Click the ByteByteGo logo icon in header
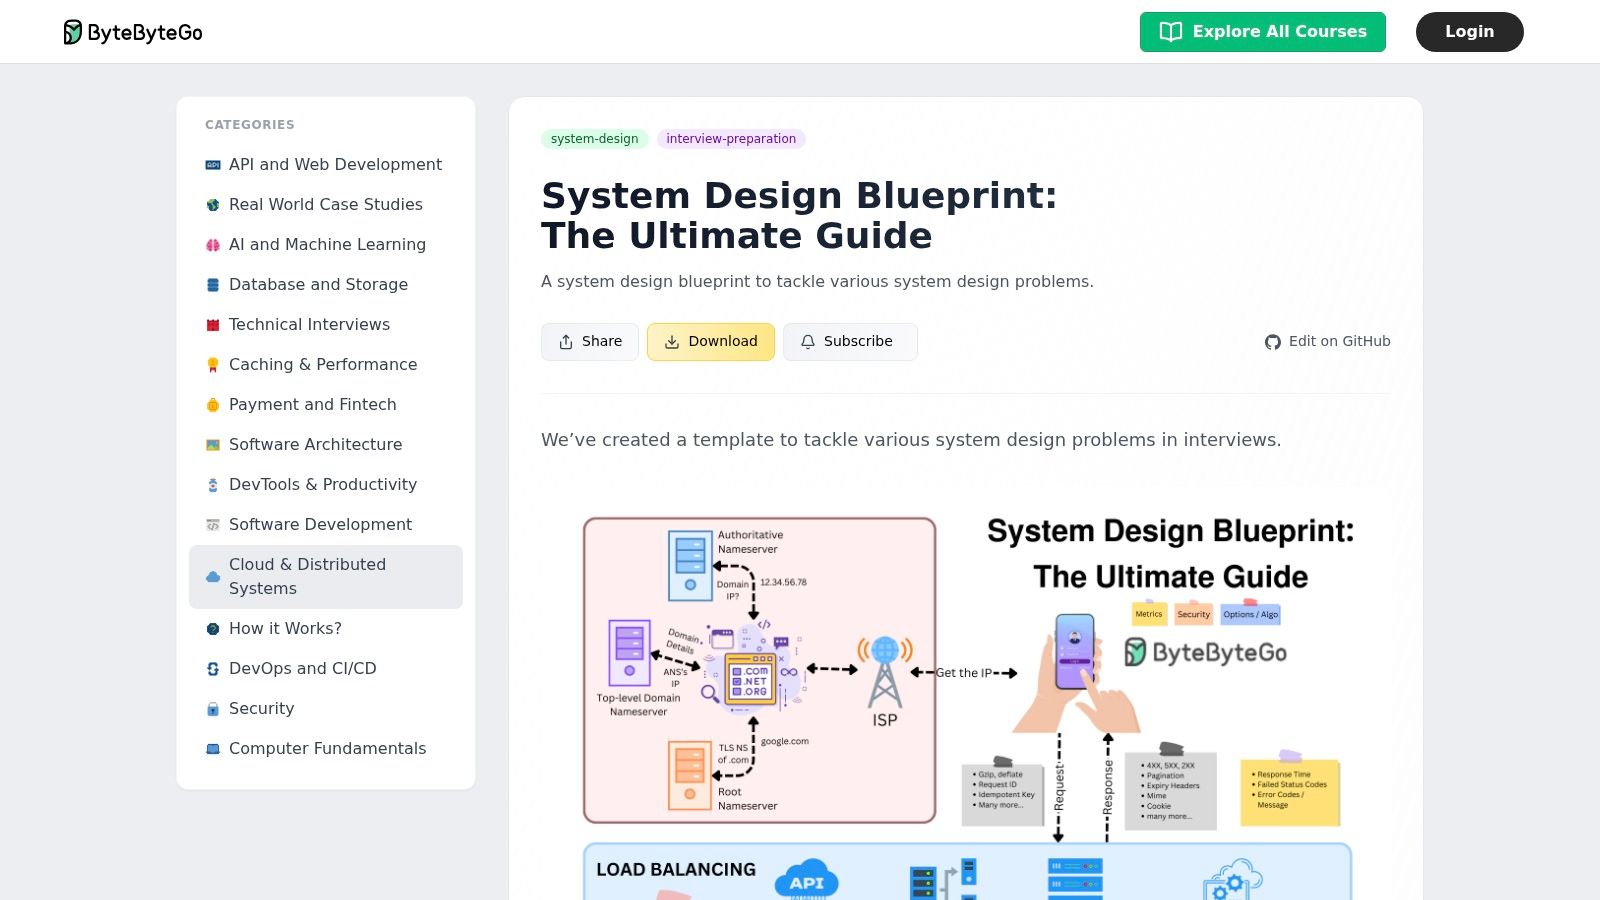This screenshot has height=900, width=1600. pos(73,32)
